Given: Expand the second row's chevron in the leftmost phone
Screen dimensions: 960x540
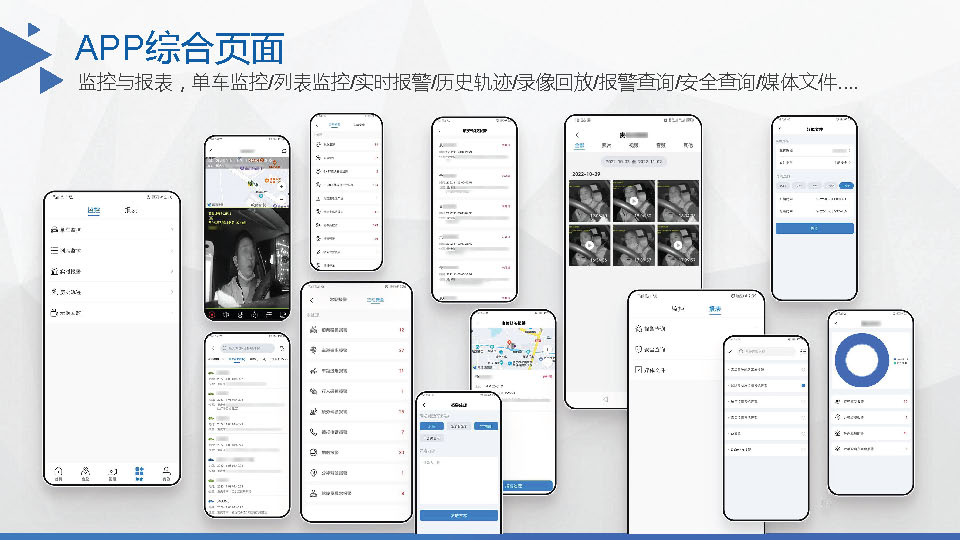Looking at the screenshot, I should coord(172,250).
